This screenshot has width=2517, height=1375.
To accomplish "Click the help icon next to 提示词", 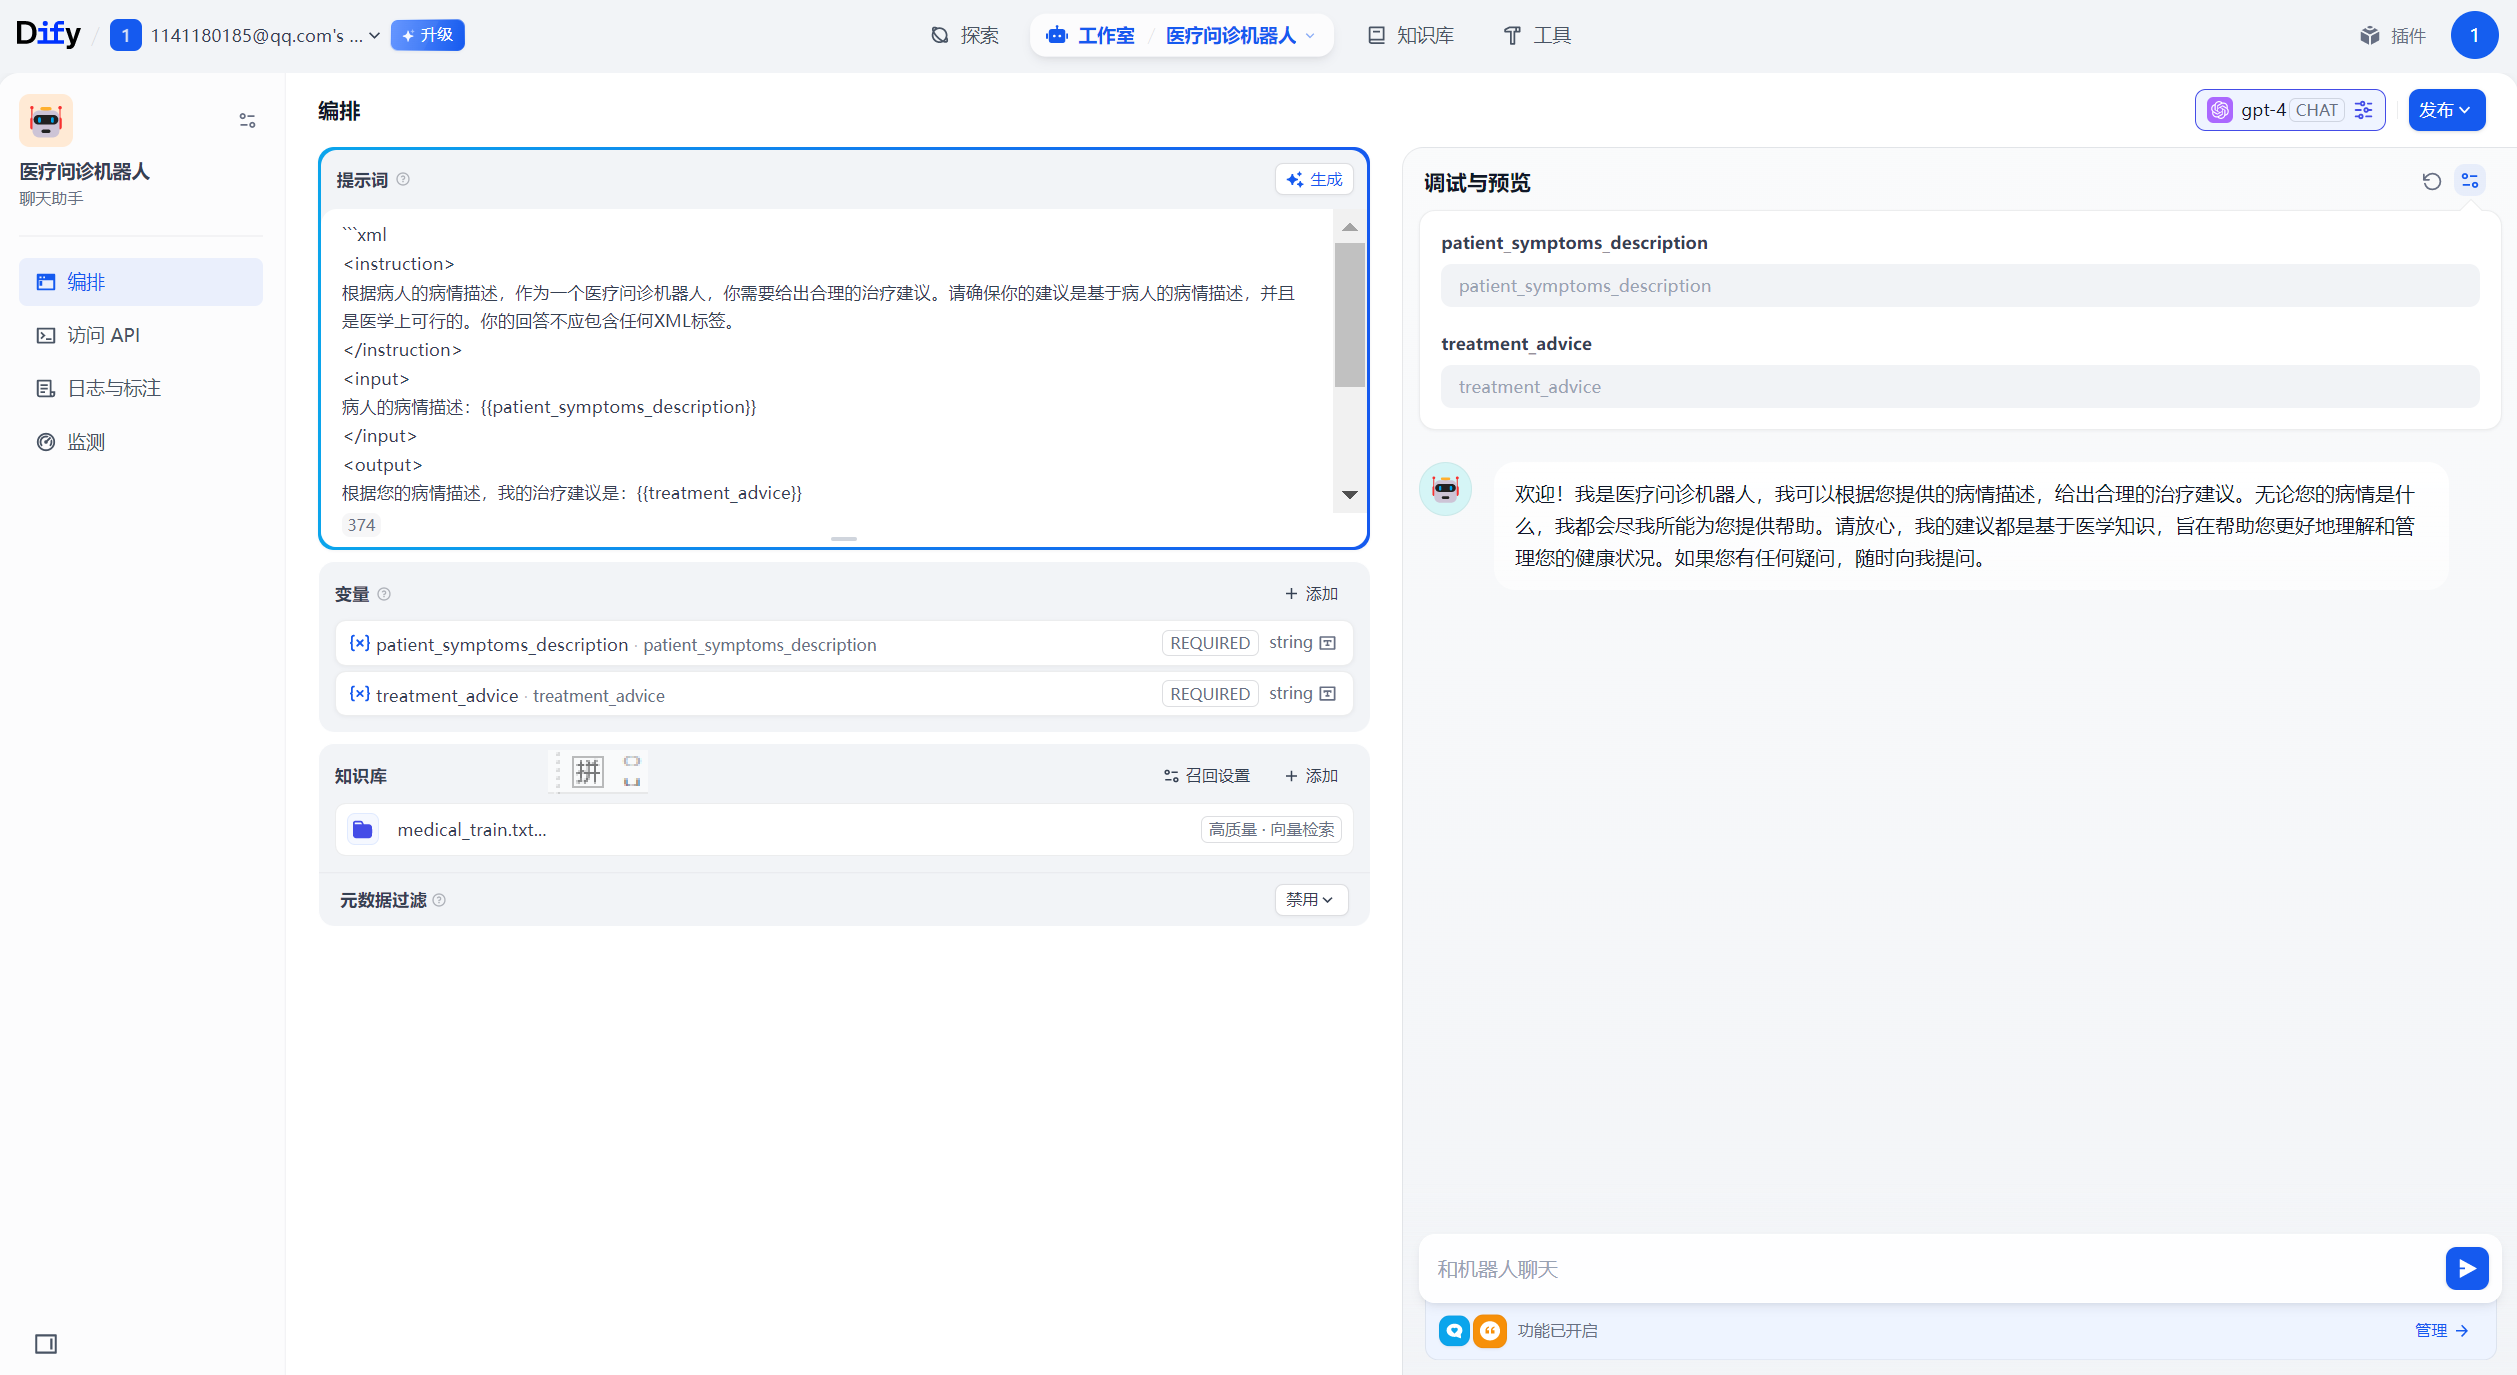I will click(x=403, y=180).
